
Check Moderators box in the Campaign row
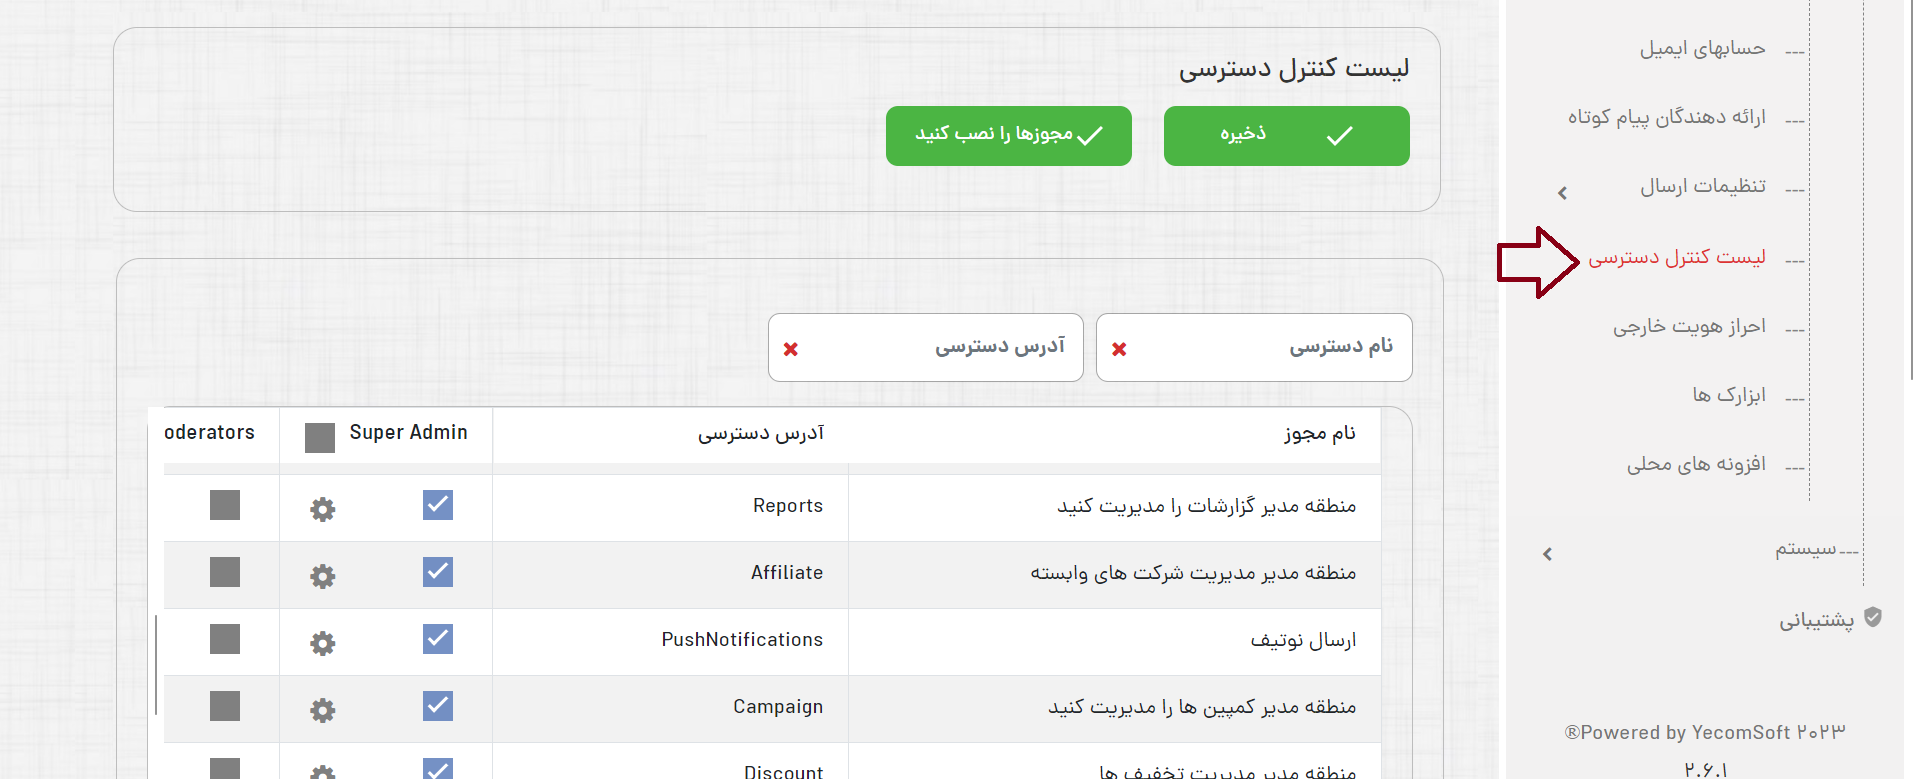pyautogui.click(x=225, y=706)
